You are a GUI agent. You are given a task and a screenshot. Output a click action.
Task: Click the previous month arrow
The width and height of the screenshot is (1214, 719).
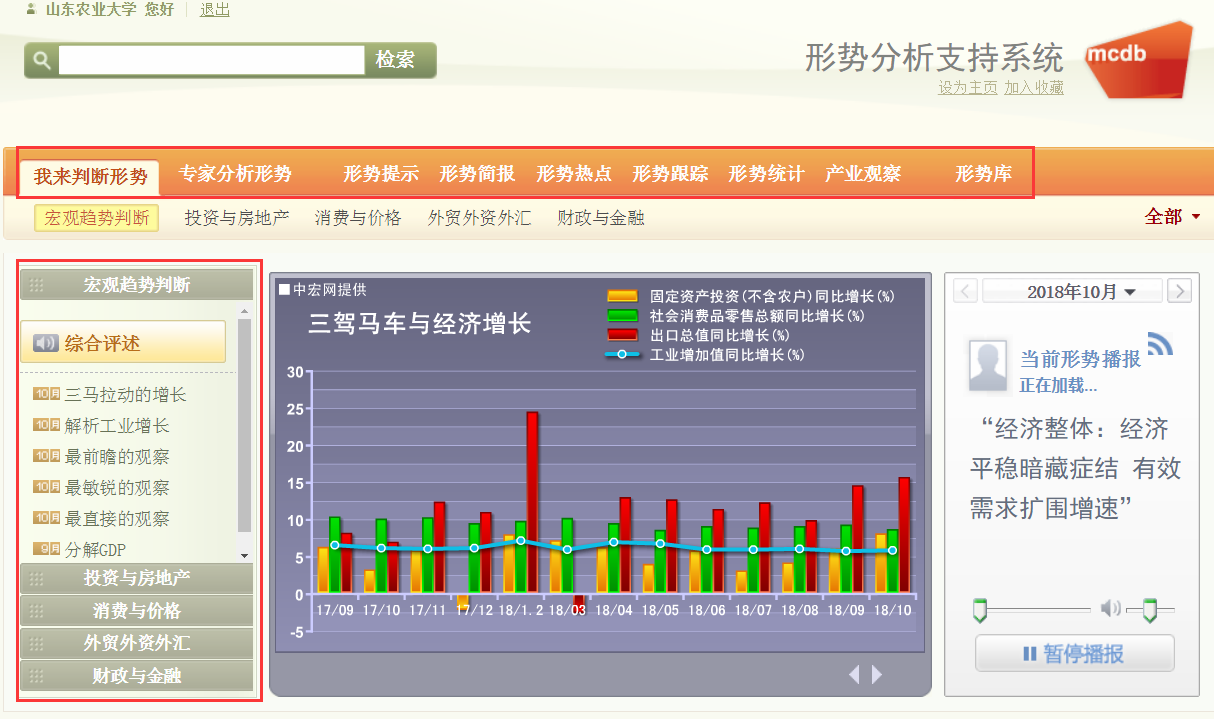click(x=965, y=292)
